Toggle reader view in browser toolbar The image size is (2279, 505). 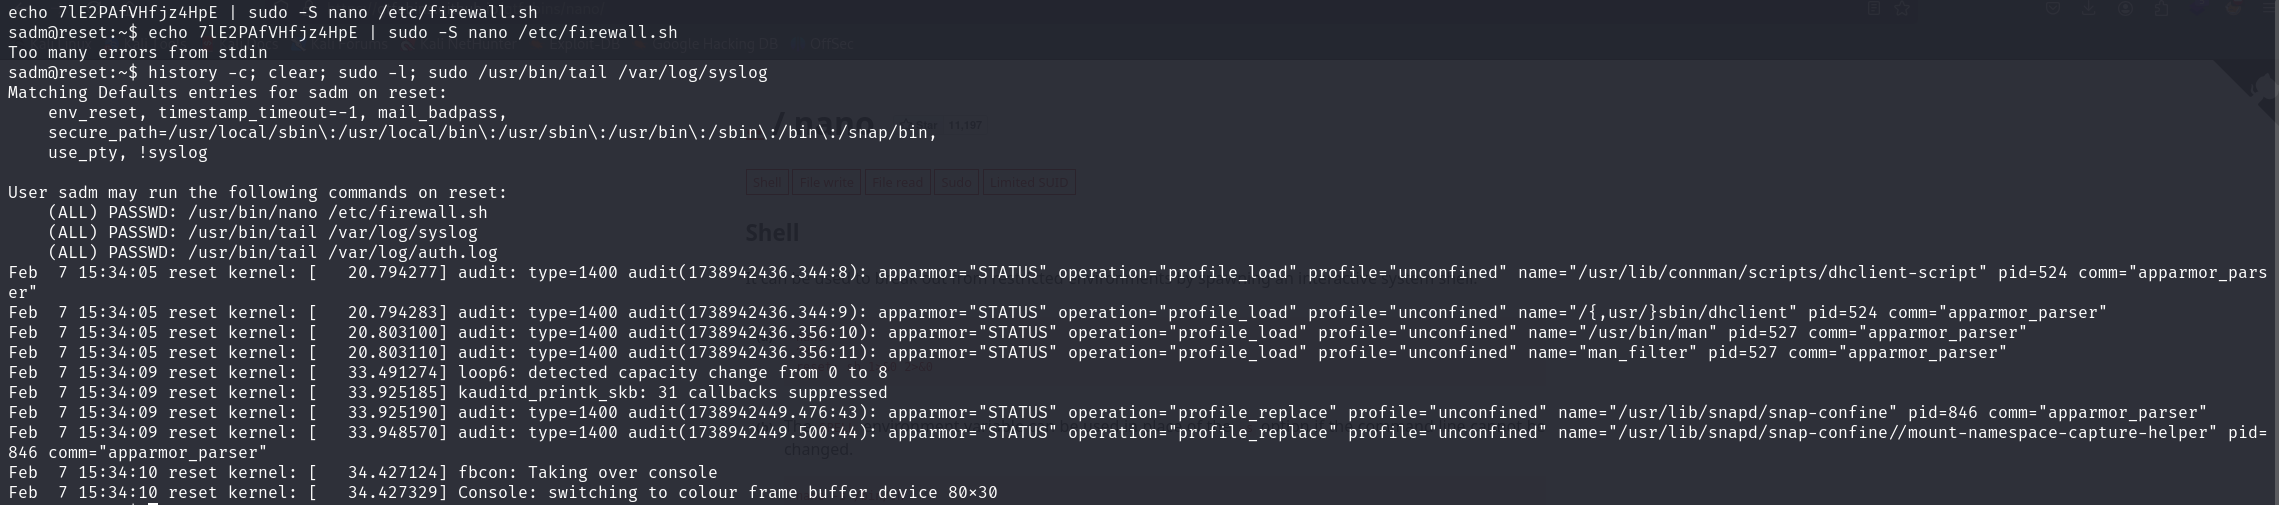(1874, 9)
